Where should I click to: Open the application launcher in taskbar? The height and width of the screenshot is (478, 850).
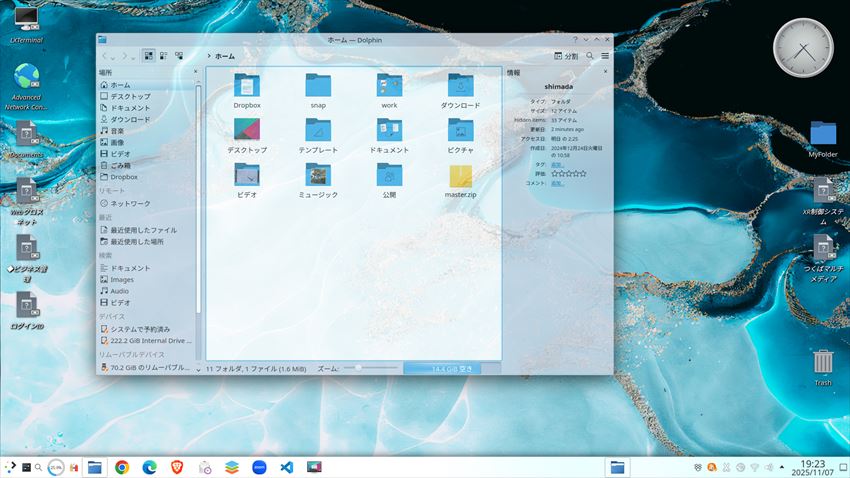(10, 467)
